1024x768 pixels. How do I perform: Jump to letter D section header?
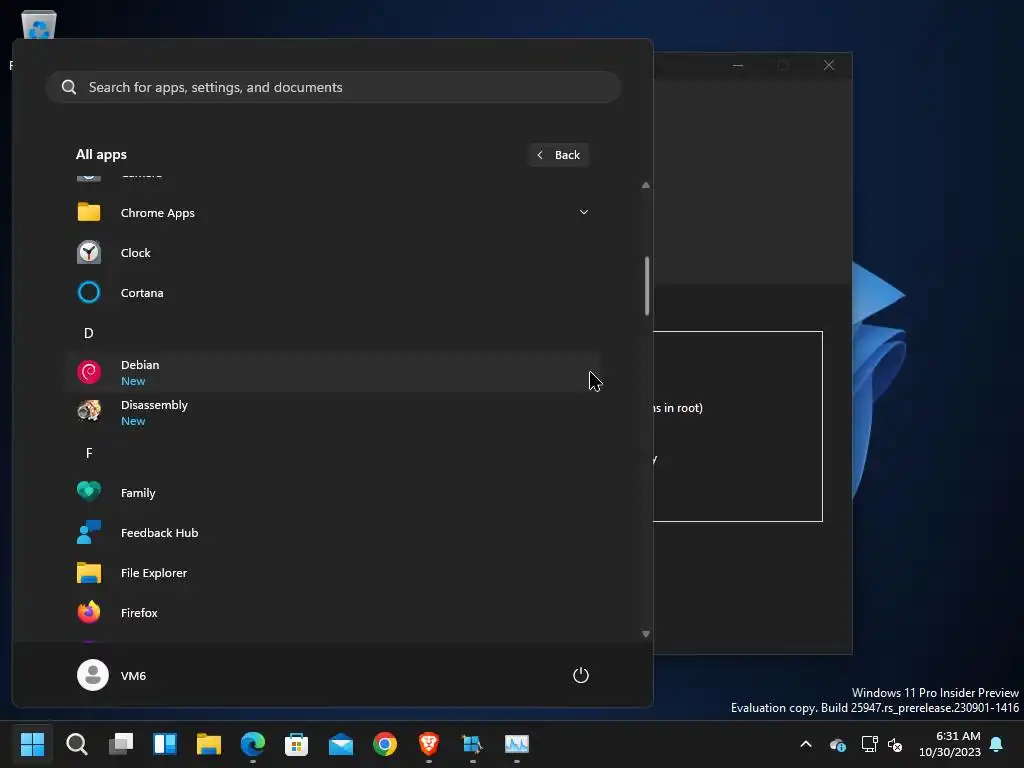89,333
